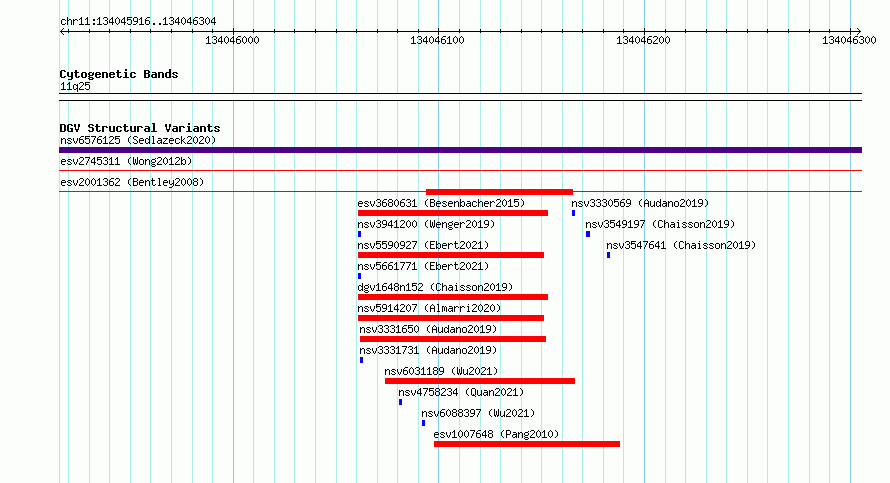Screen dimensions: 890x483
Task: Click the nsv3331731 (Audano2019) label
Action: pos(428,350)
